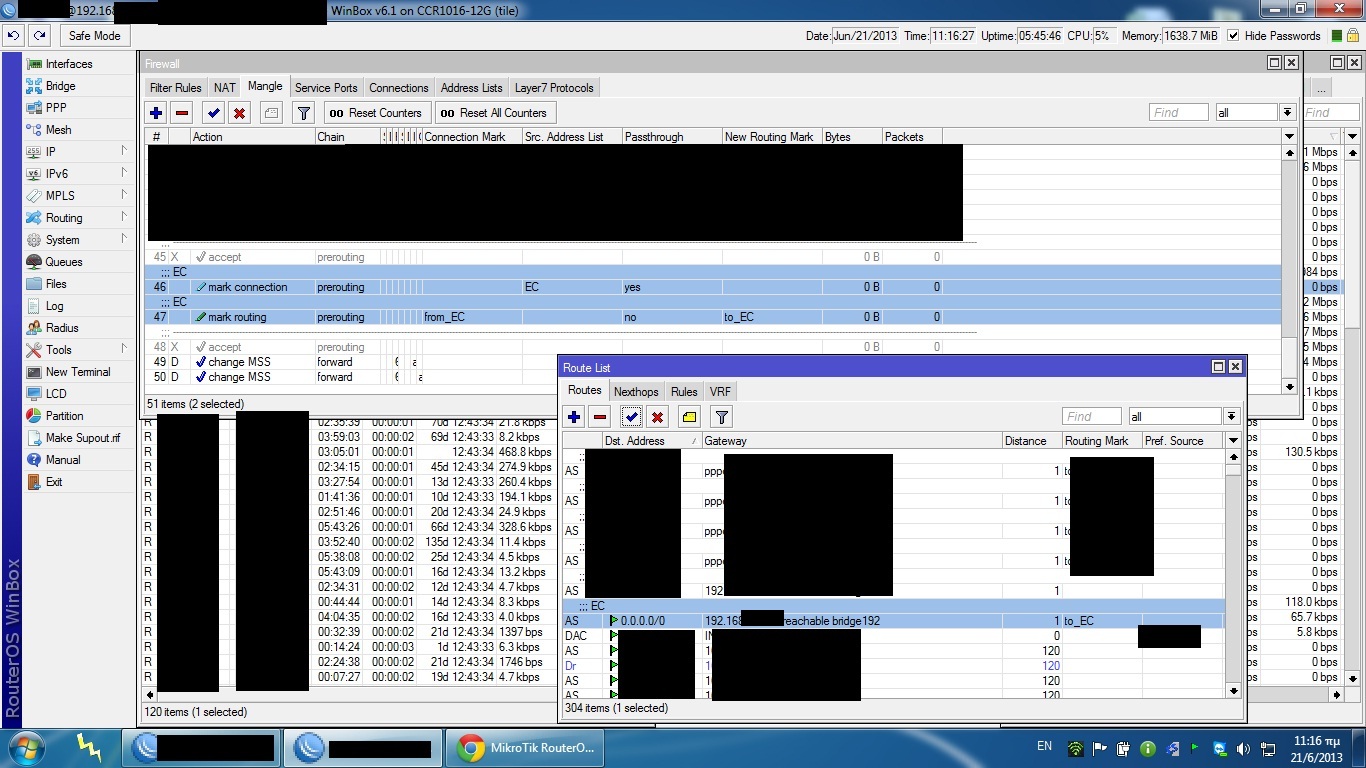This screenshot has width=1366, height=768.
Task: Sort routes by Distance column
Action: (1032, 441)
